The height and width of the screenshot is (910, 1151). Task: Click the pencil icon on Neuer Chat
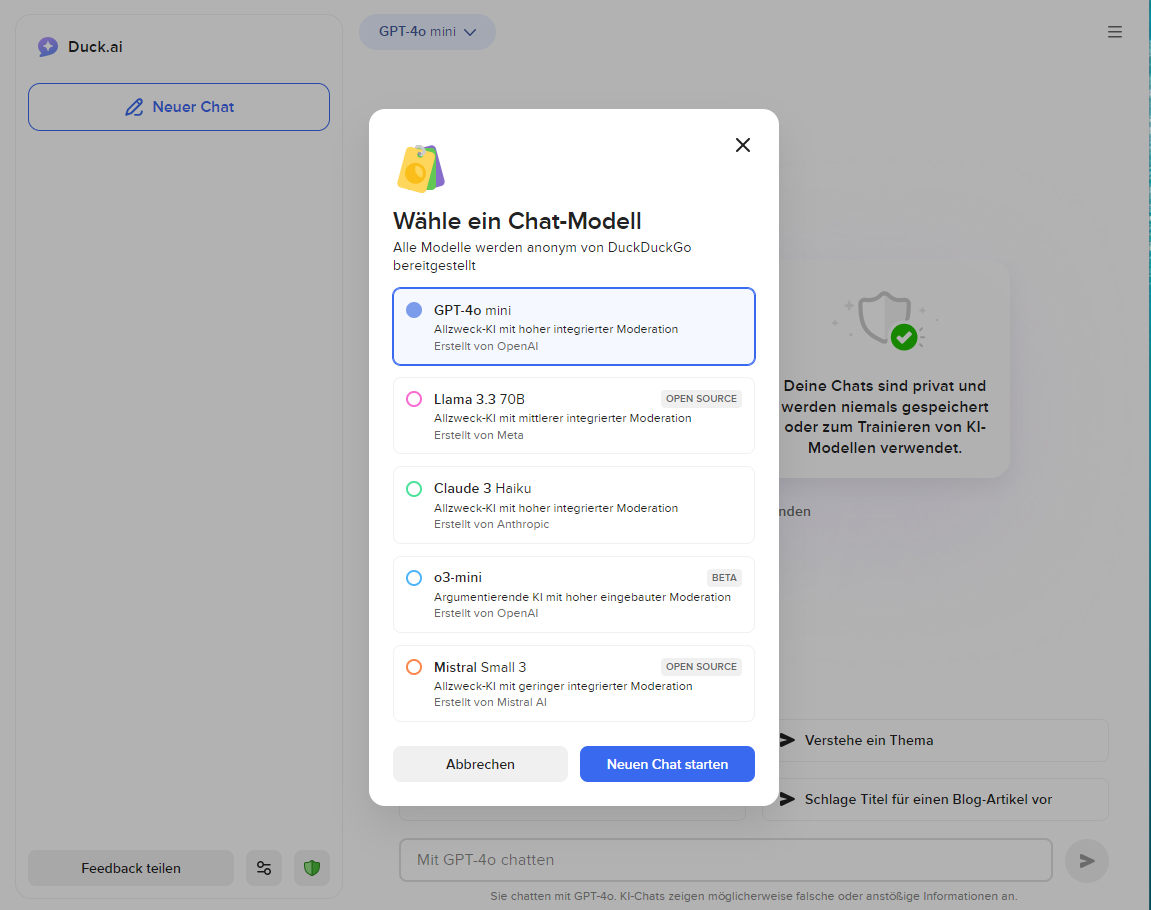point(133,106)
